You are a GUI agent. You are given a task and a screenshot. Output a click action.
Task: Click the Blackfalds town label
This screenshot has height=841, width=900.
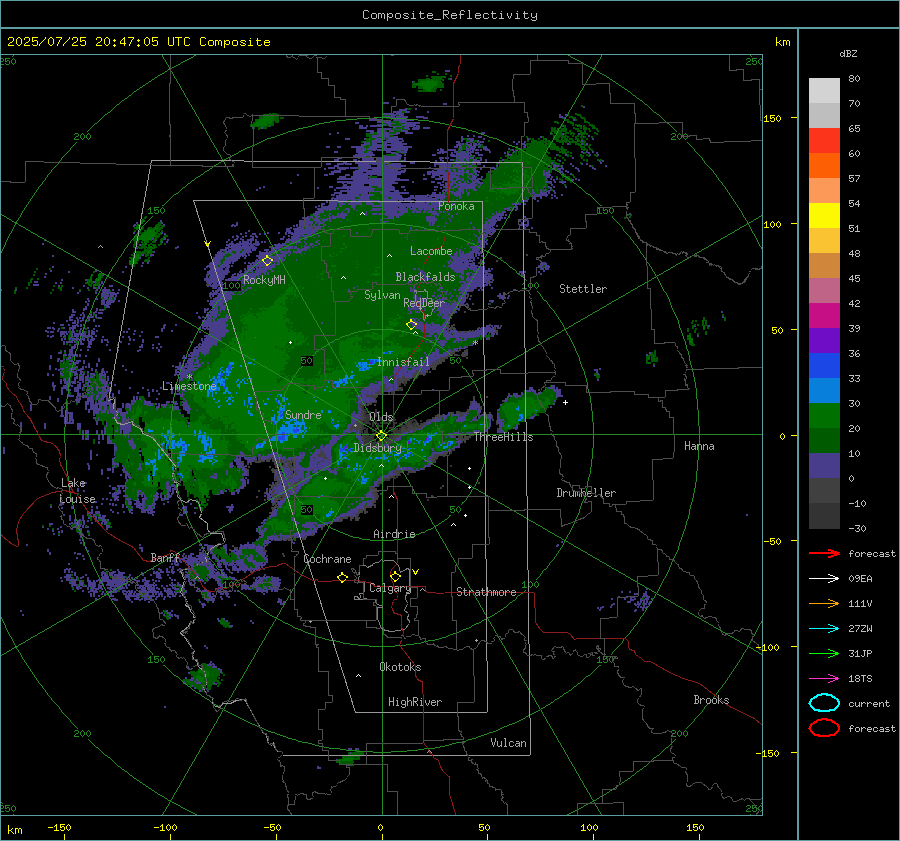[425, 277]
